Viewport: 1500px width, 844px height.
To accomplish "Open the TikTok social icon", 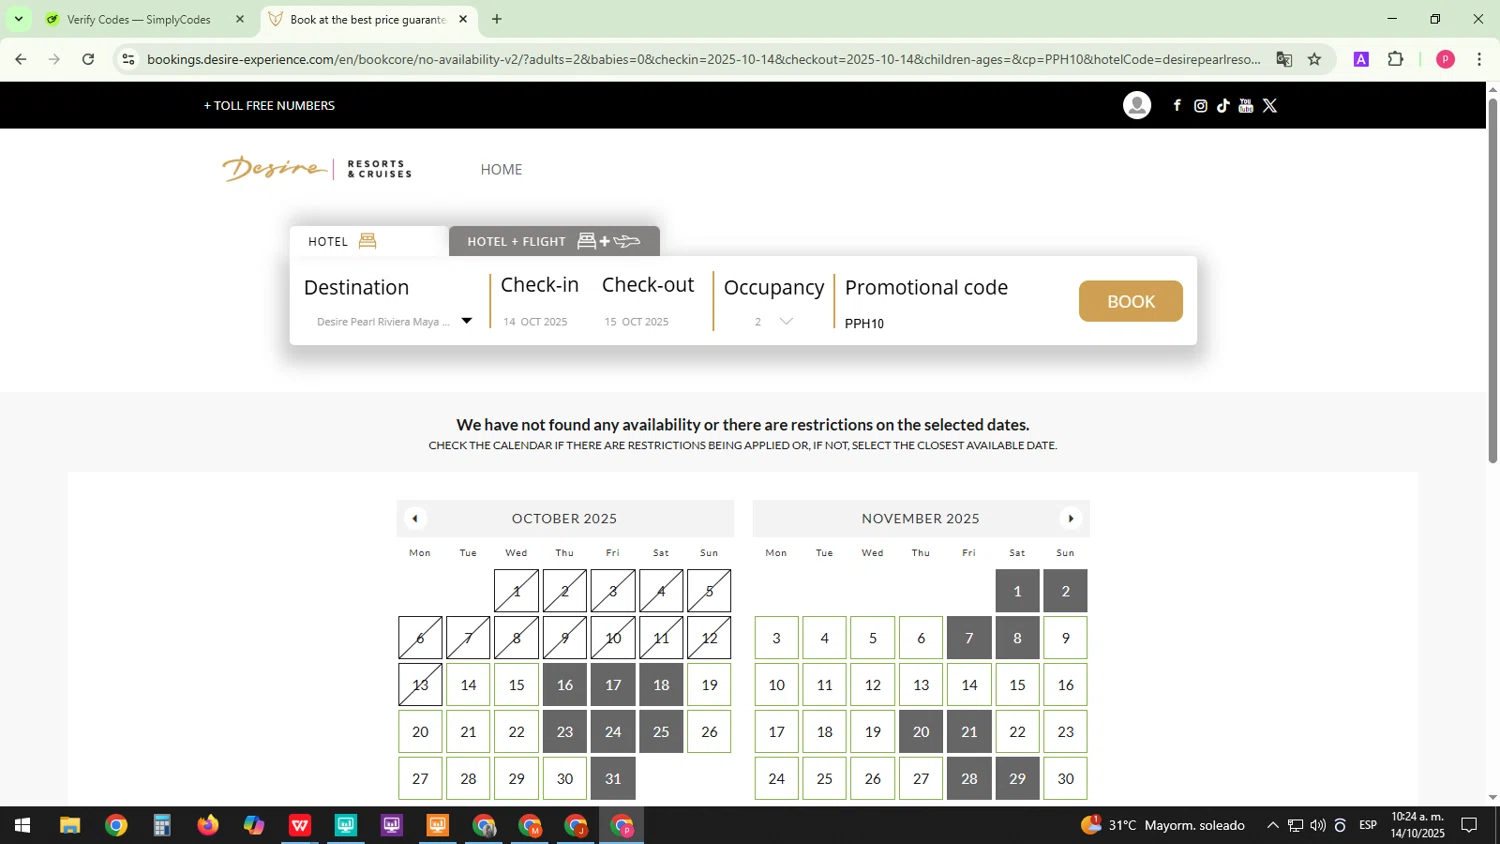I will coord(1223,105).
